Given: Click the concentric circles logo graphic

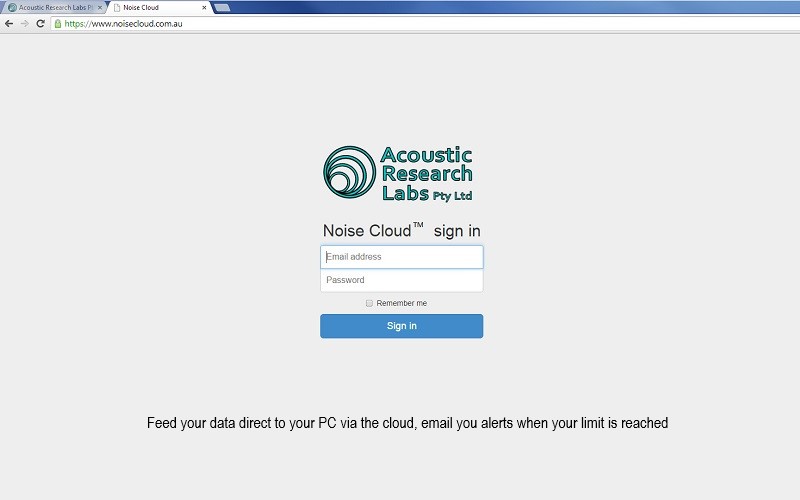Looking at the screenshot, I should pyautogui.click(x=349, y=172).
